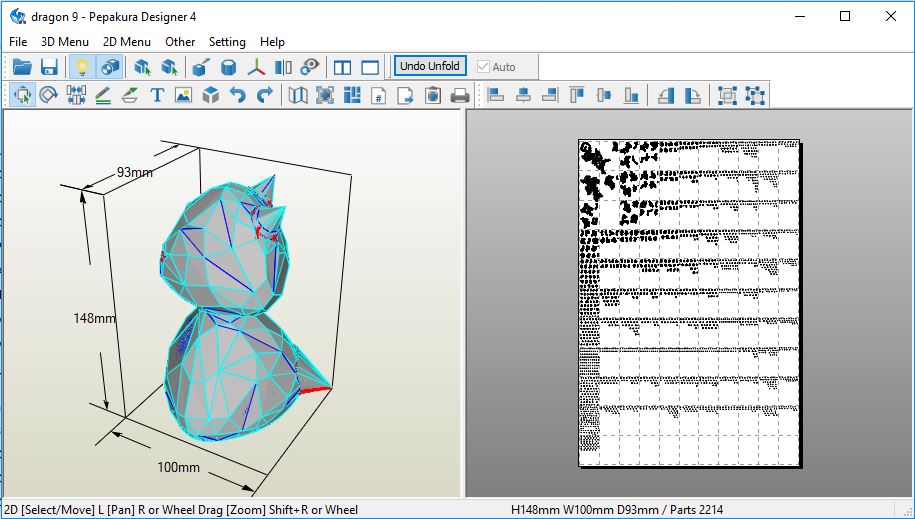Click the mirror/flip bars icon
The height and width of the screenshot is (519, 915).
tap(284, 67)
